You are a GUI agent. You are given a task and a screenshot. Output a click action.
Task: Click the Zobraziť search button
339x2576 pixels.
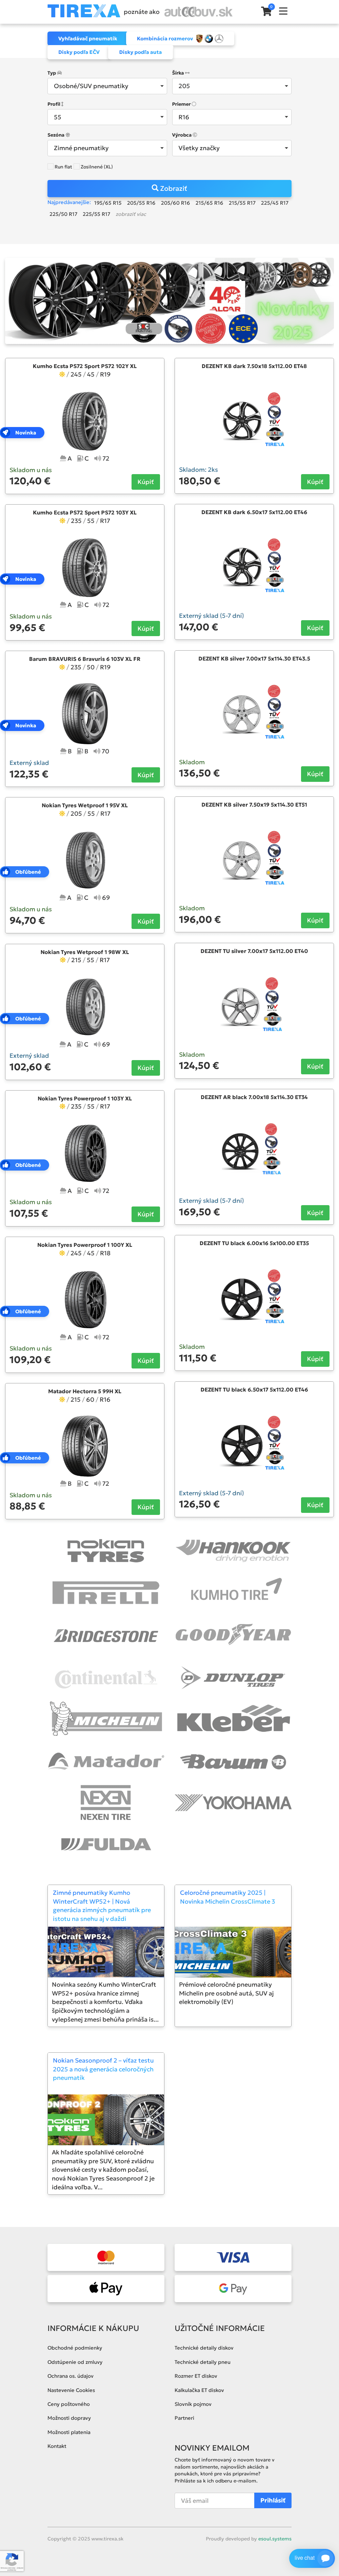(x=169, y=188)
